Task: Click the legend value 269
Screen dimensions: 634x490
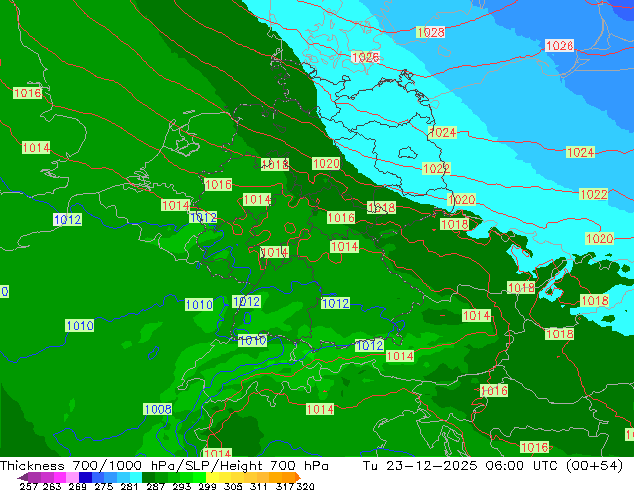Action: point(77,486)
